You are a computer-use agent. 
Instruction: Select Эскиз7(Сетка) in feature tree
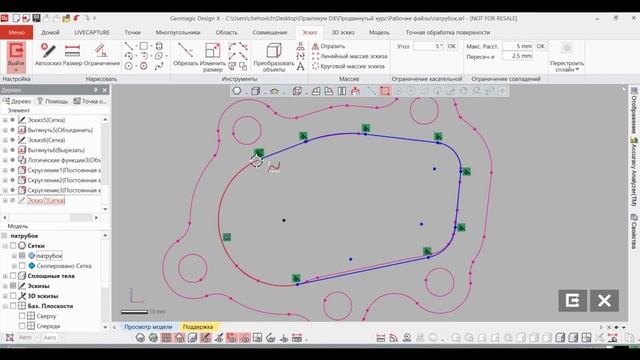coord(46,200)
